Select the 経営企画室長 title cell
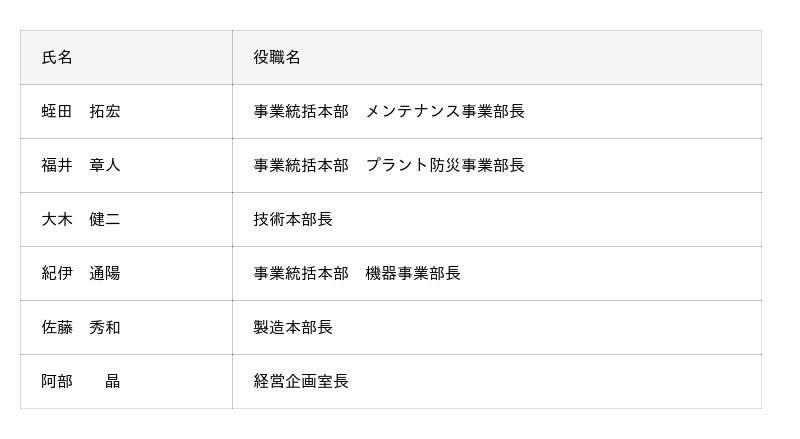 tap(301, 382)
